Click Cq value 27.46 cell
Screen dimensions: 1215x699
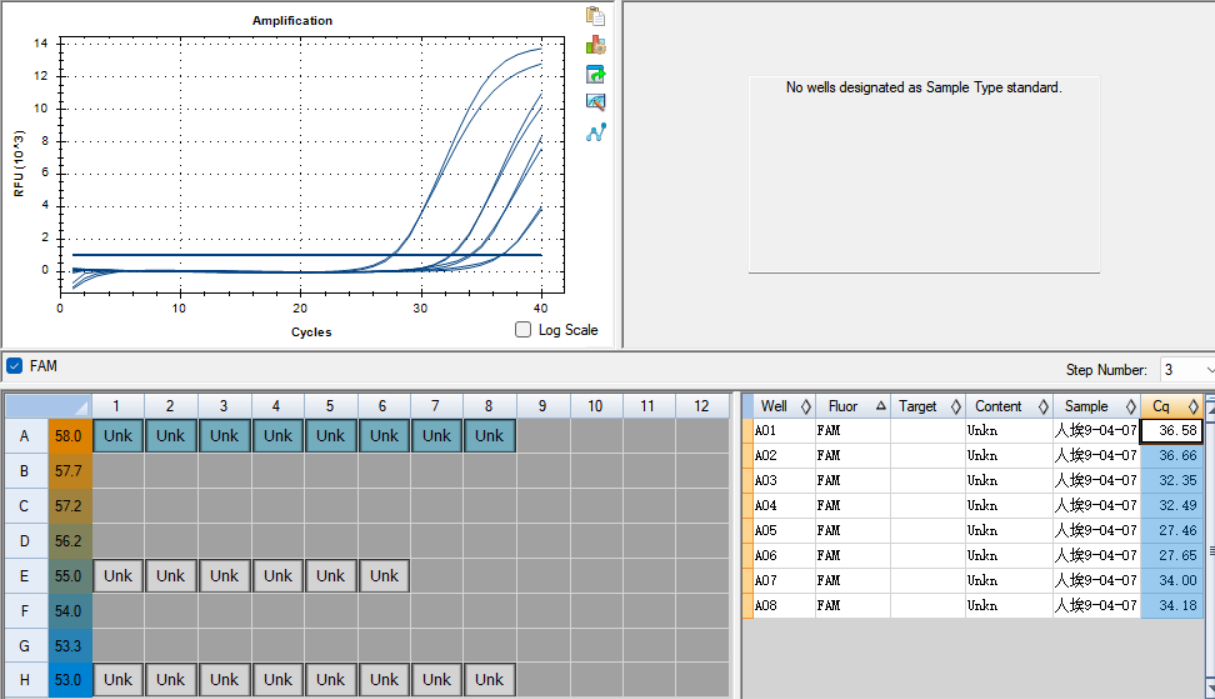[x=1172, y=531]
